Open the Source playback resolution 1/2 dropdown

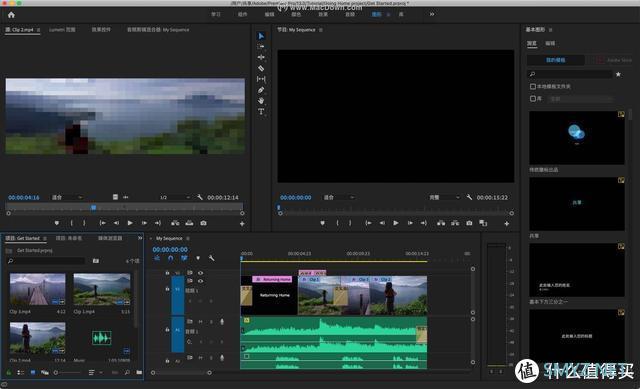tap(175, 197)
